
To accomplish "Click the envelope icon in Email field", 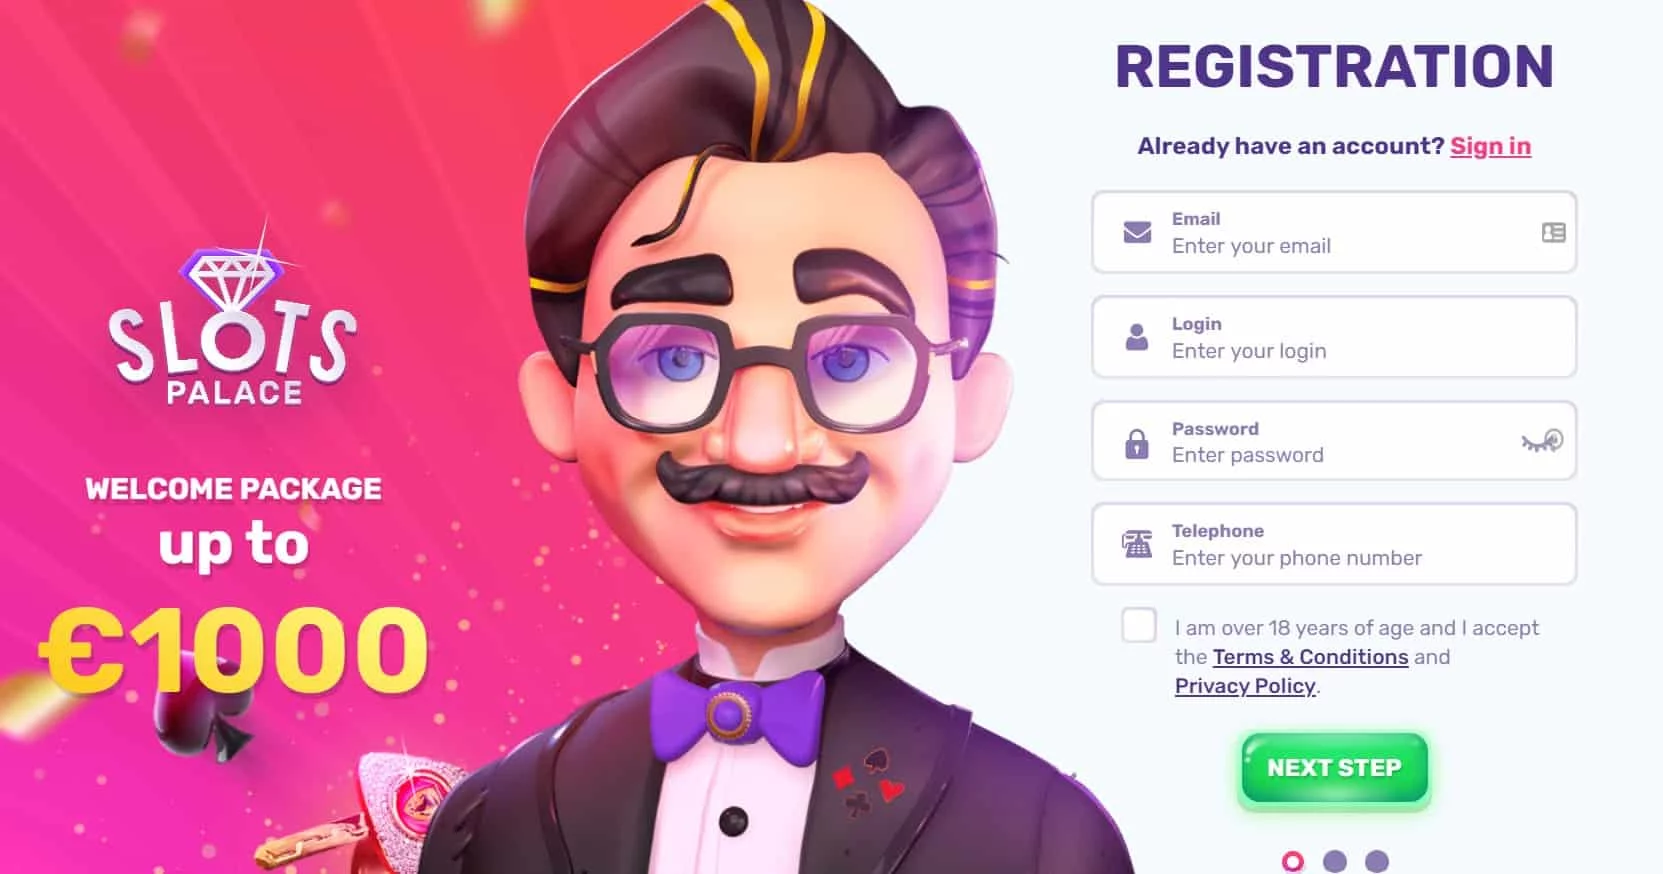I will (1137, 232).
